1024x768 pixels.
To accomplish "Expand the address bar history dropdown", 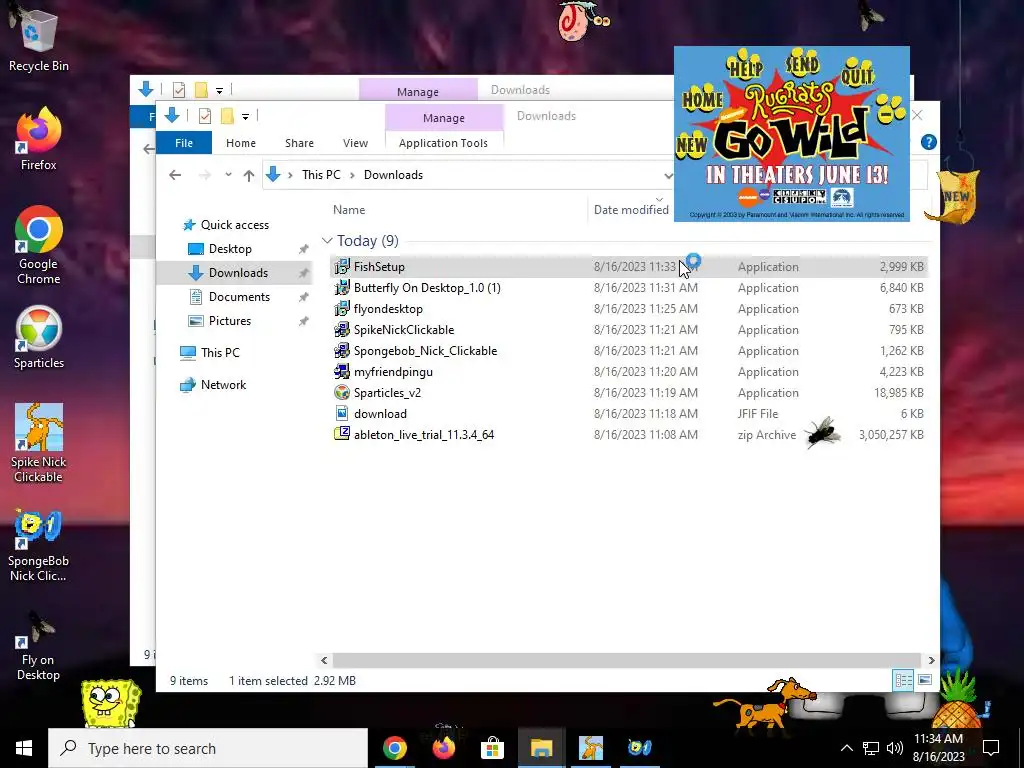I will point(667,175).
